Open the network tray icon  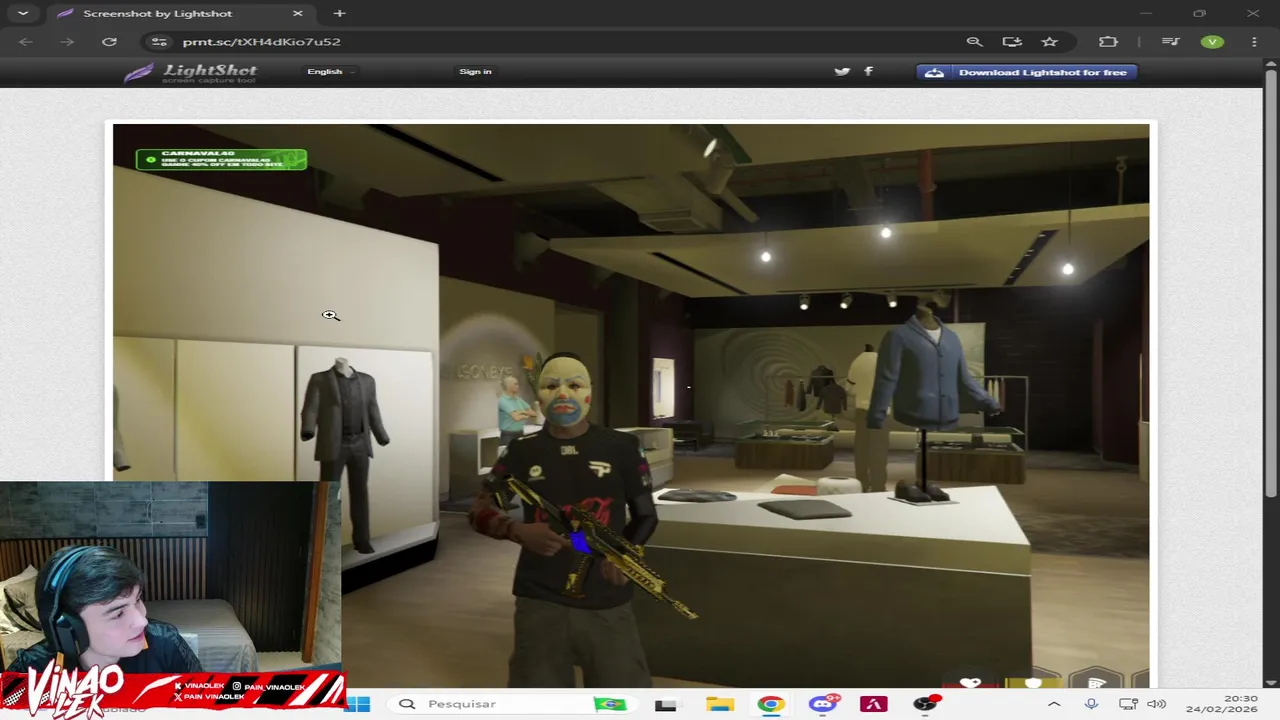1128,704
